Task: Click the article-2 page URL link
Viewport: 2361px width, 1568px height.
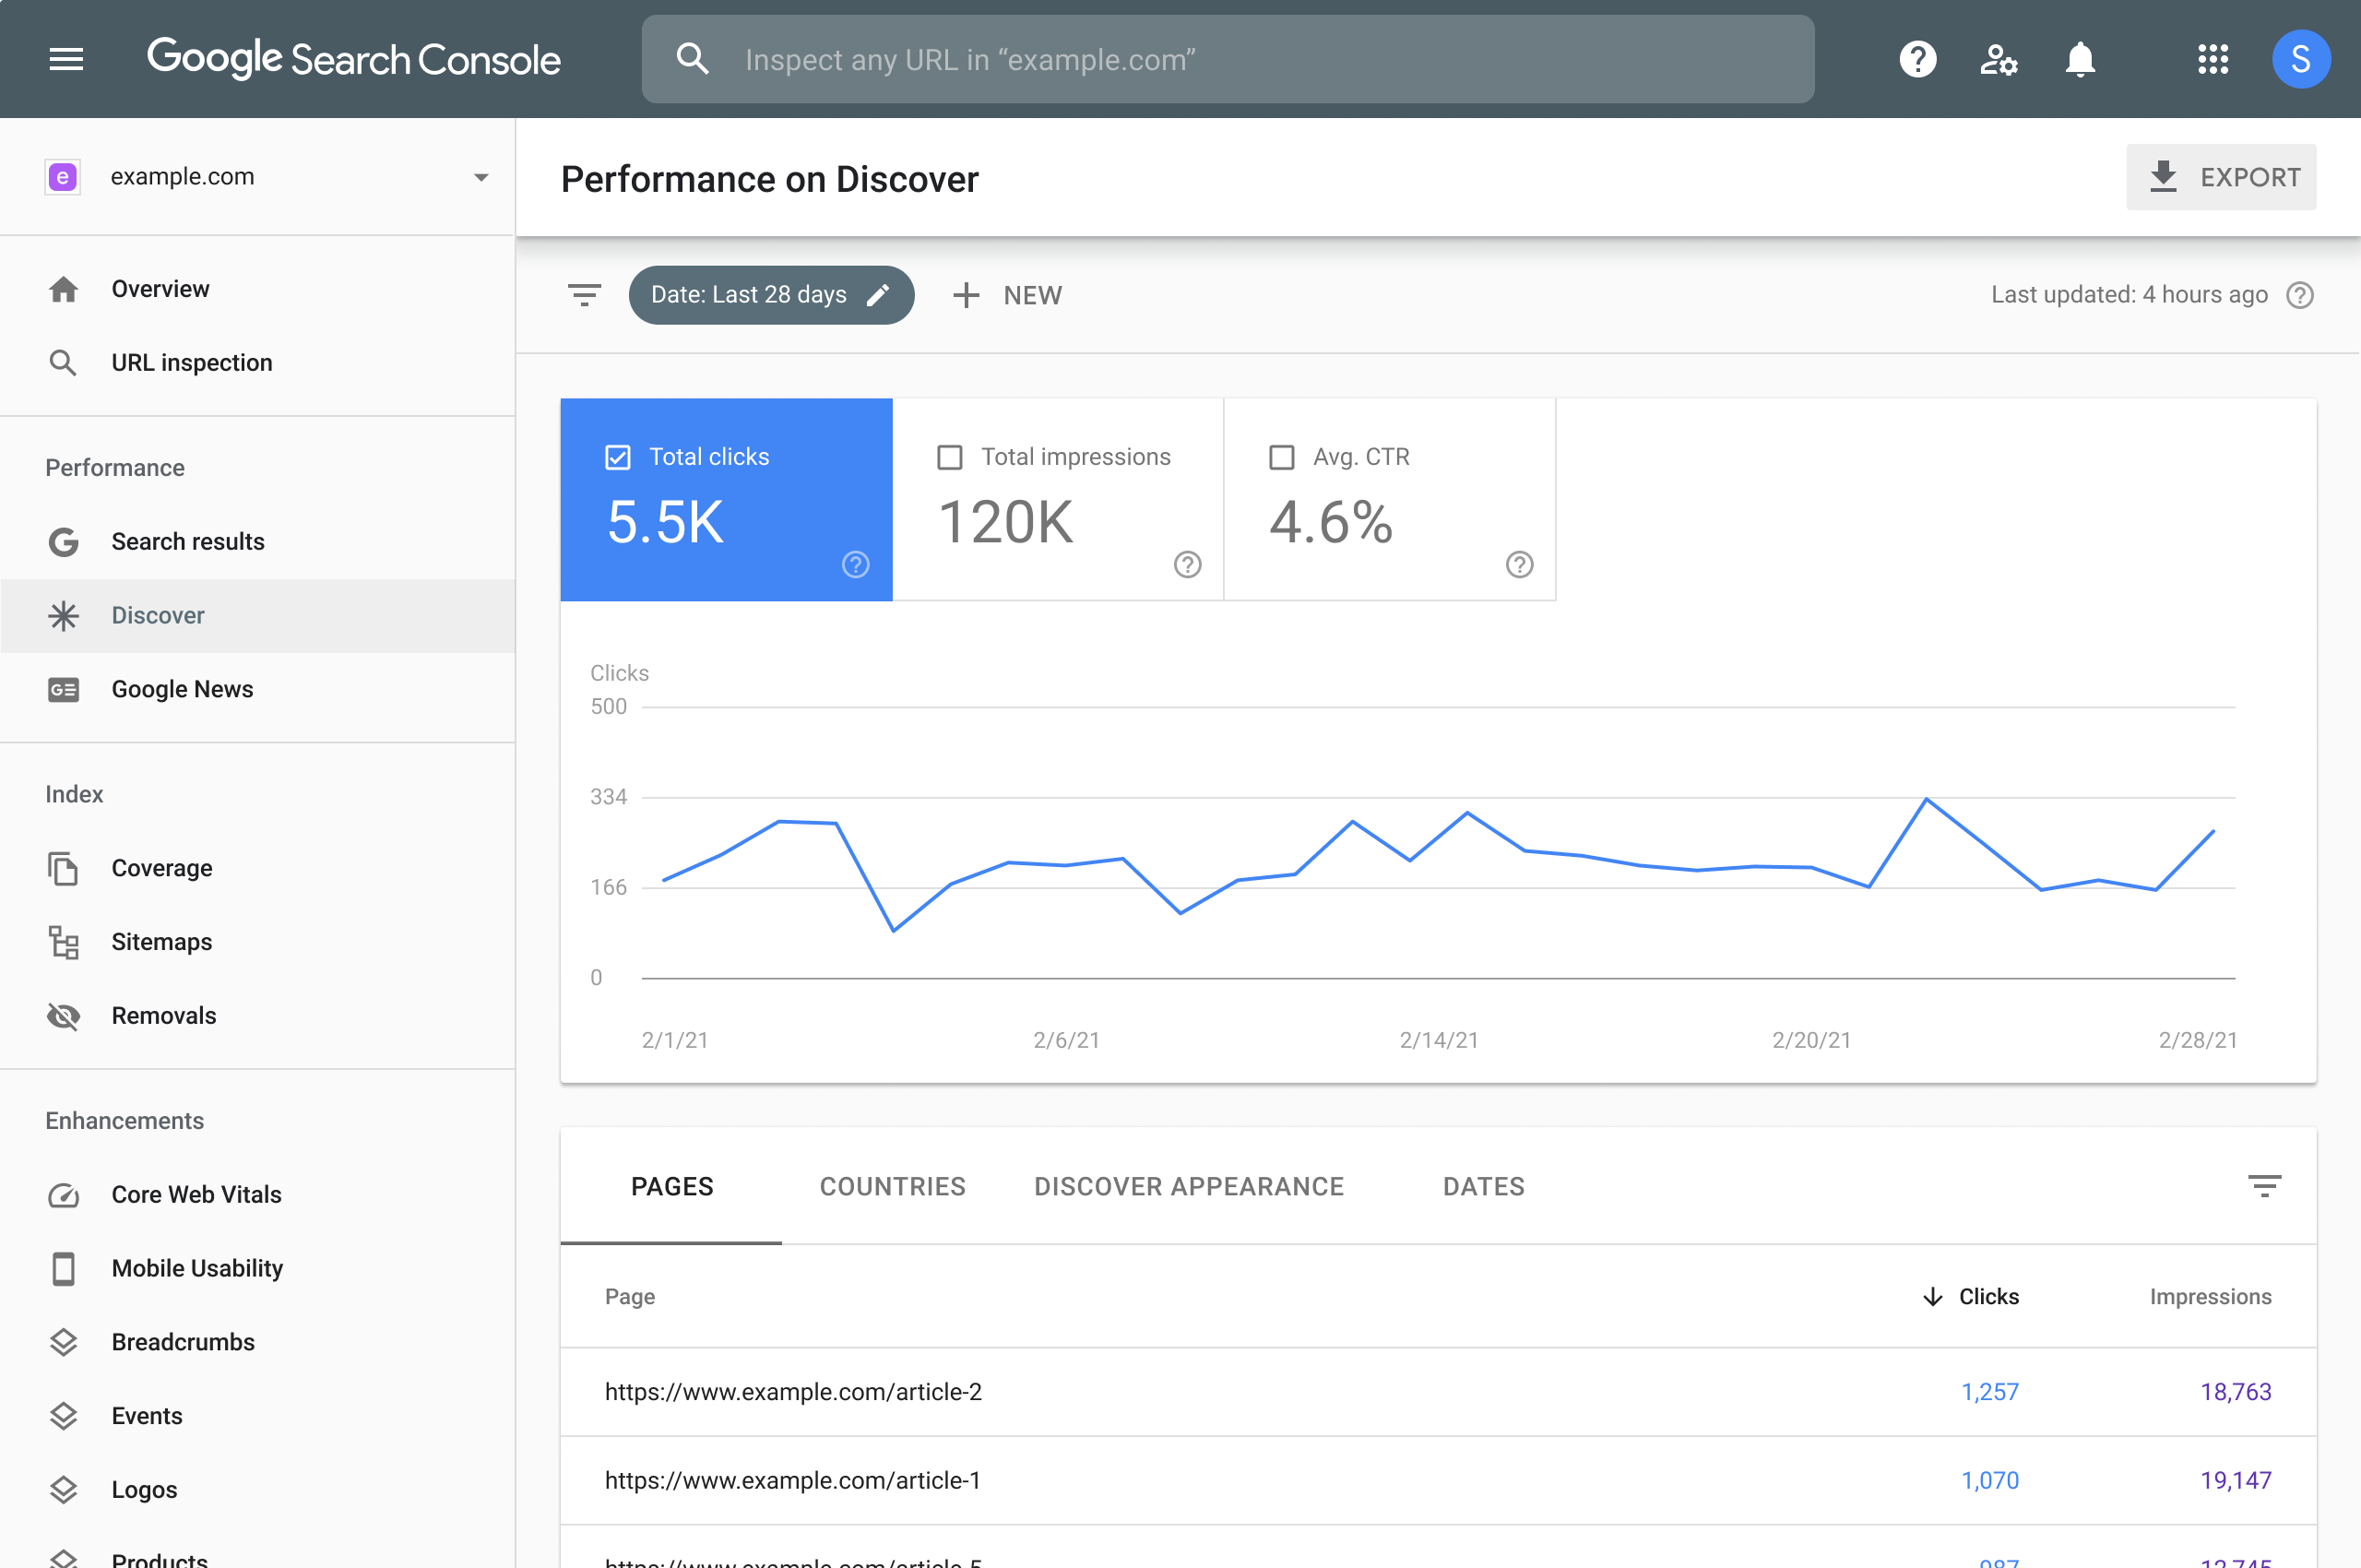Action: coord(790,1391)
